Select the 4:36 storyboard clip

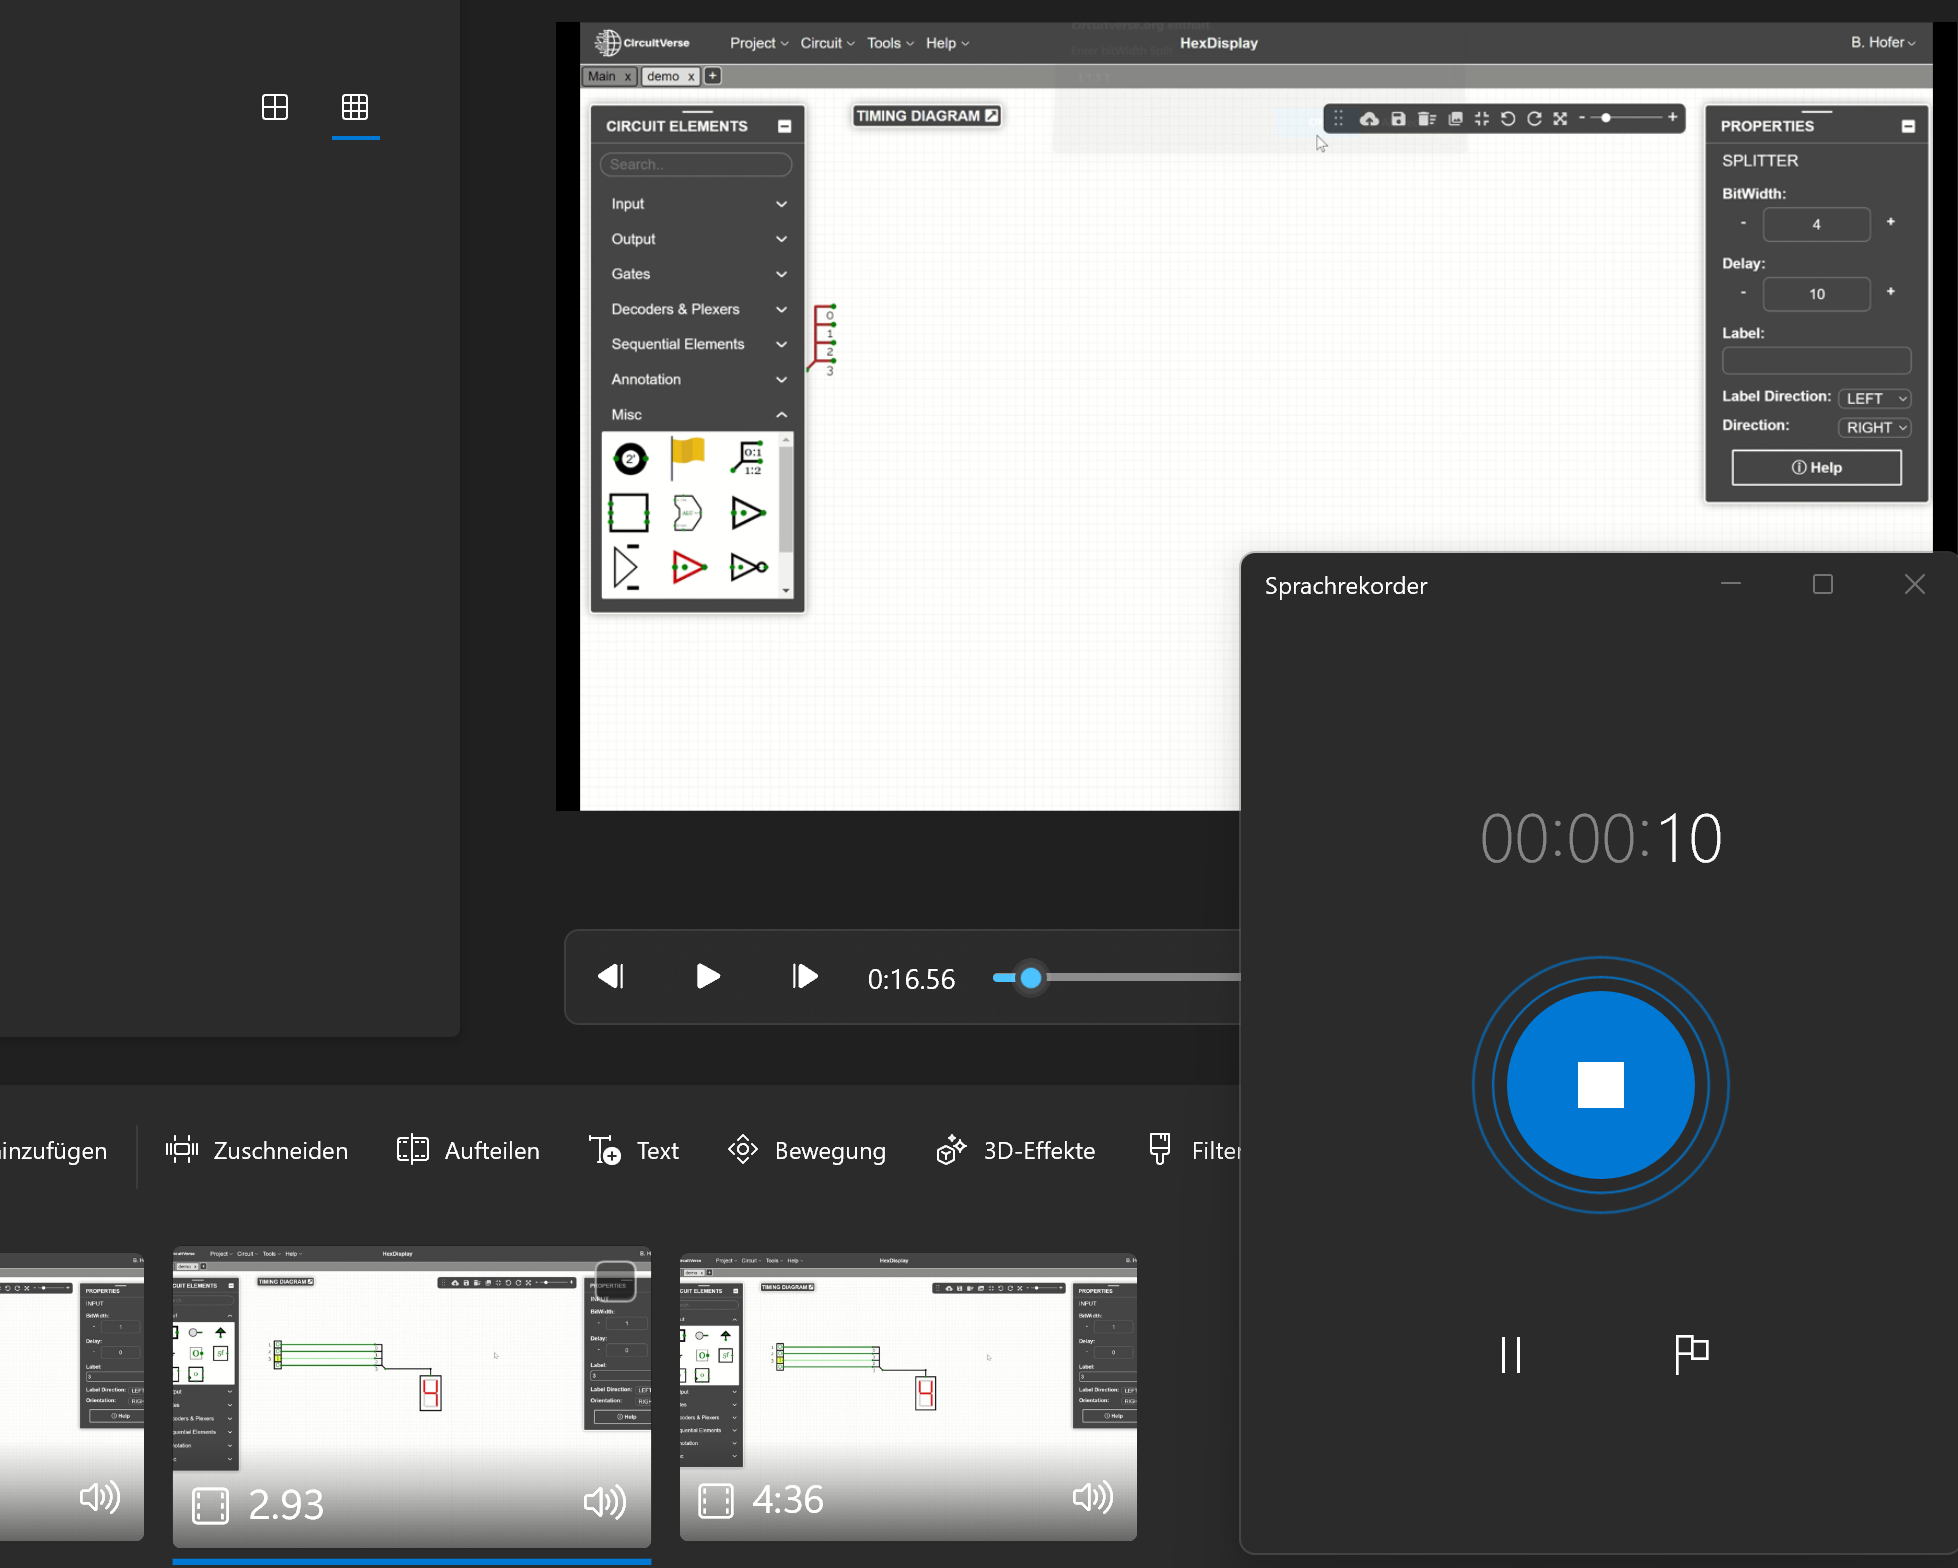[x=908, y=1396]
